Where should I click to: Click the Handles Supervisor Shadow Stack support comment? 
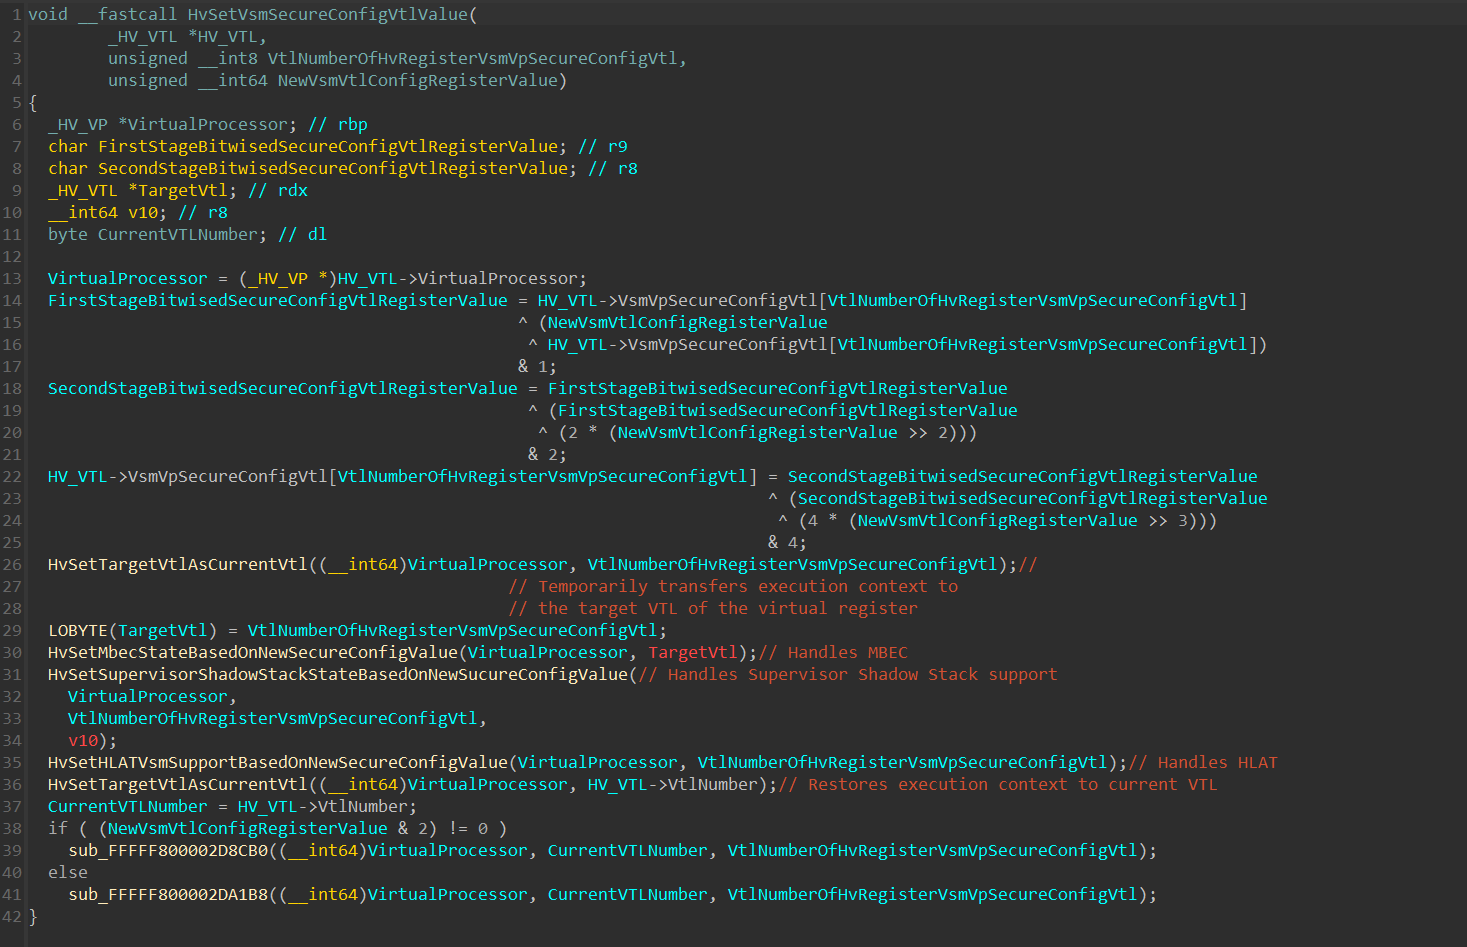(x=847, y=674)
